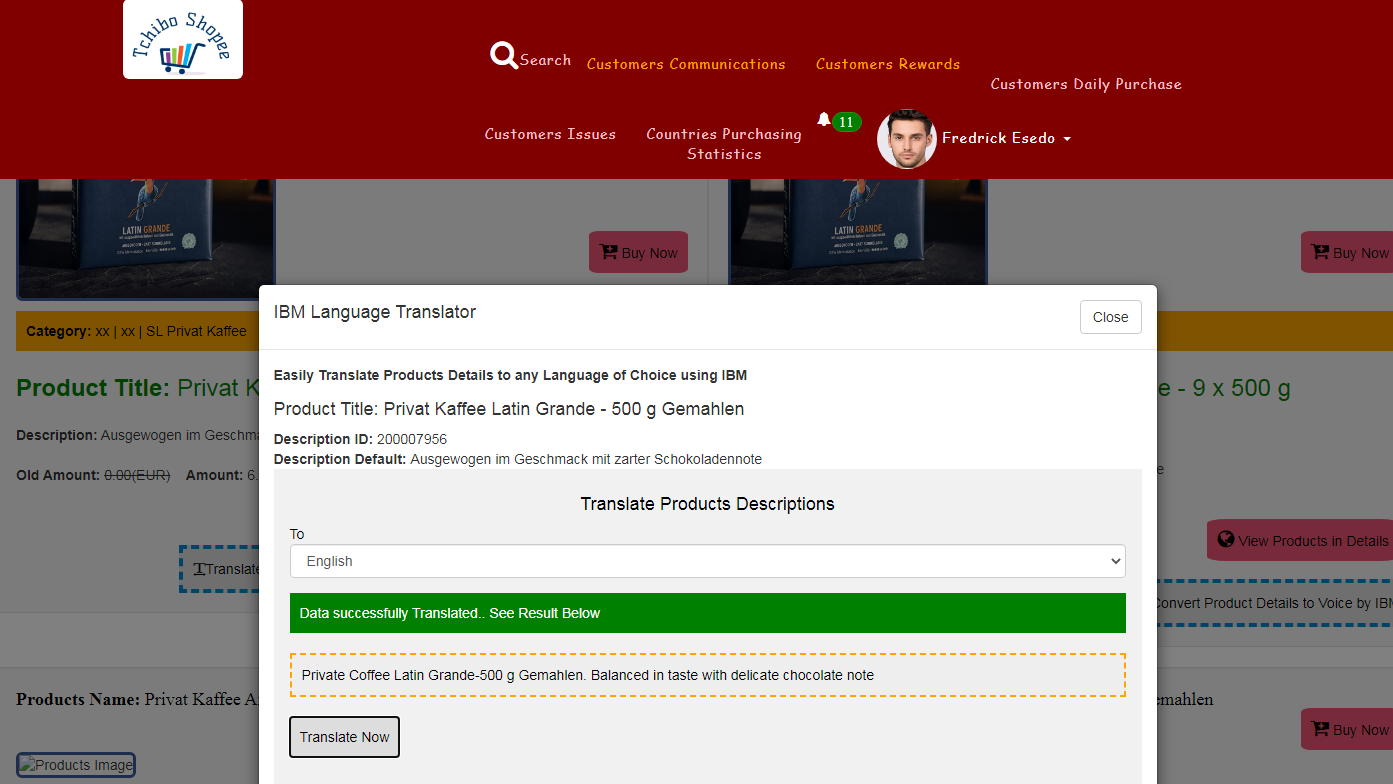Click the Translate Products Descriptions heading

pos(708,504)
